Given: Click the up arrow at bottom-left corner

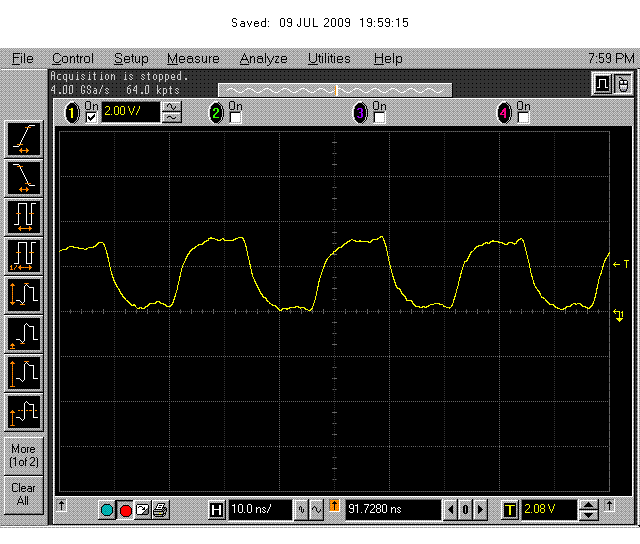Looking at the screenshot, I should click(x=61, y=506).
